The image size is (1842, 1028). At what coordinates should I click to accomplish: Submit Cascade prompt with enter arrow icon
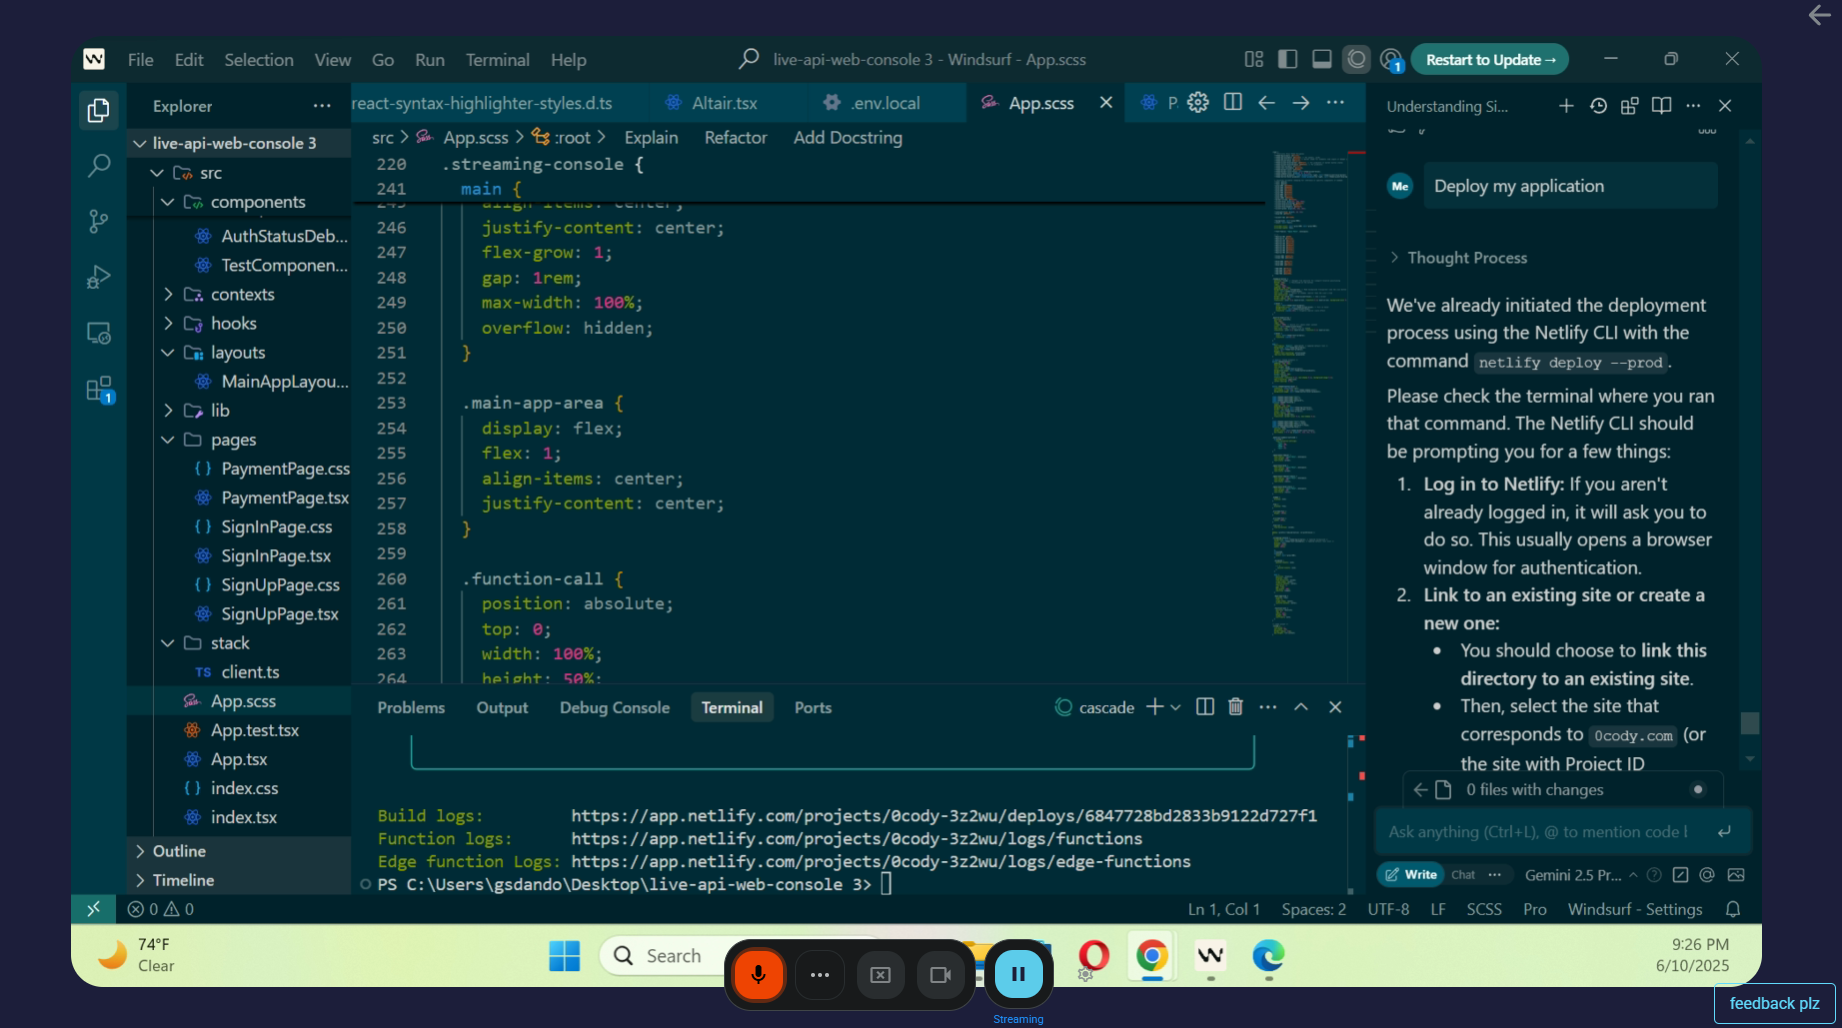click(x=1724, y=832)
